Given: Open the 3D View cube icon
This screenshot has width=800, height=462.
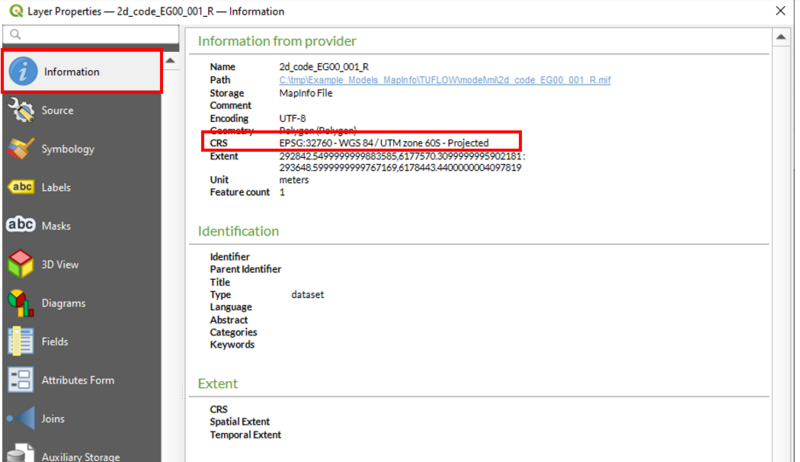Looking at the screenshot, I should [21, 265].
